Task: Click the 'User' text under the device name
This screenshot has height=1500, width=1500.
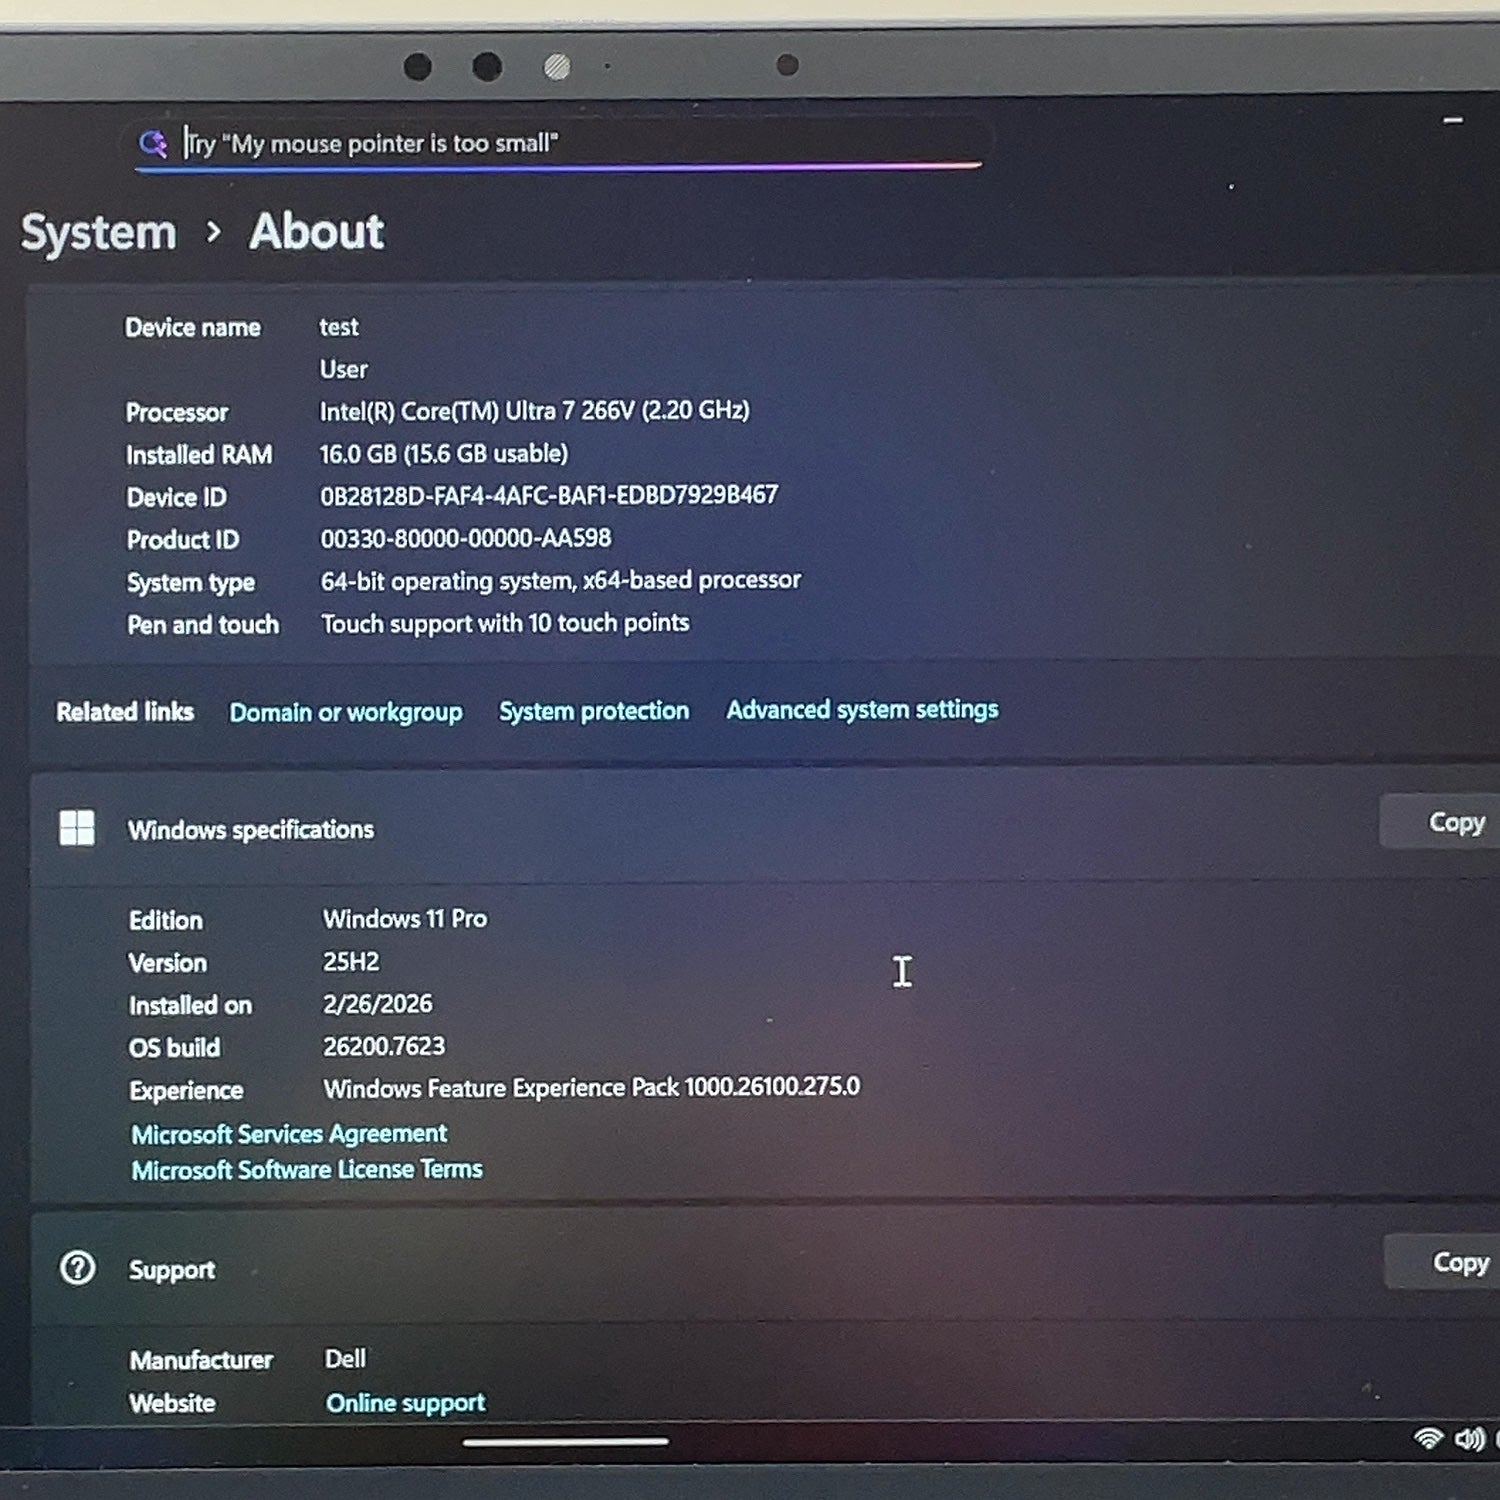Action: [x=344, y=369]
